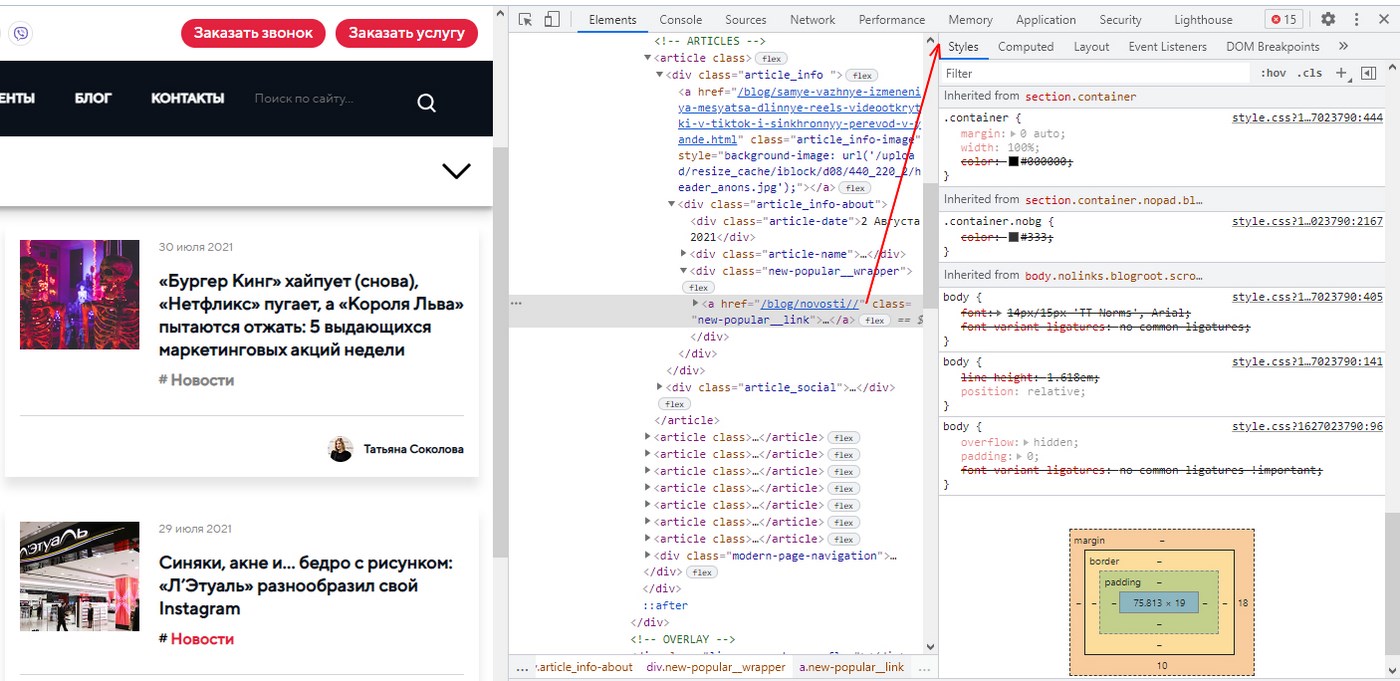Toggle flex badge beside the article_info div
Image resolution: width=1400 pixels, height=681 pixels.
[x=863, y=76]
